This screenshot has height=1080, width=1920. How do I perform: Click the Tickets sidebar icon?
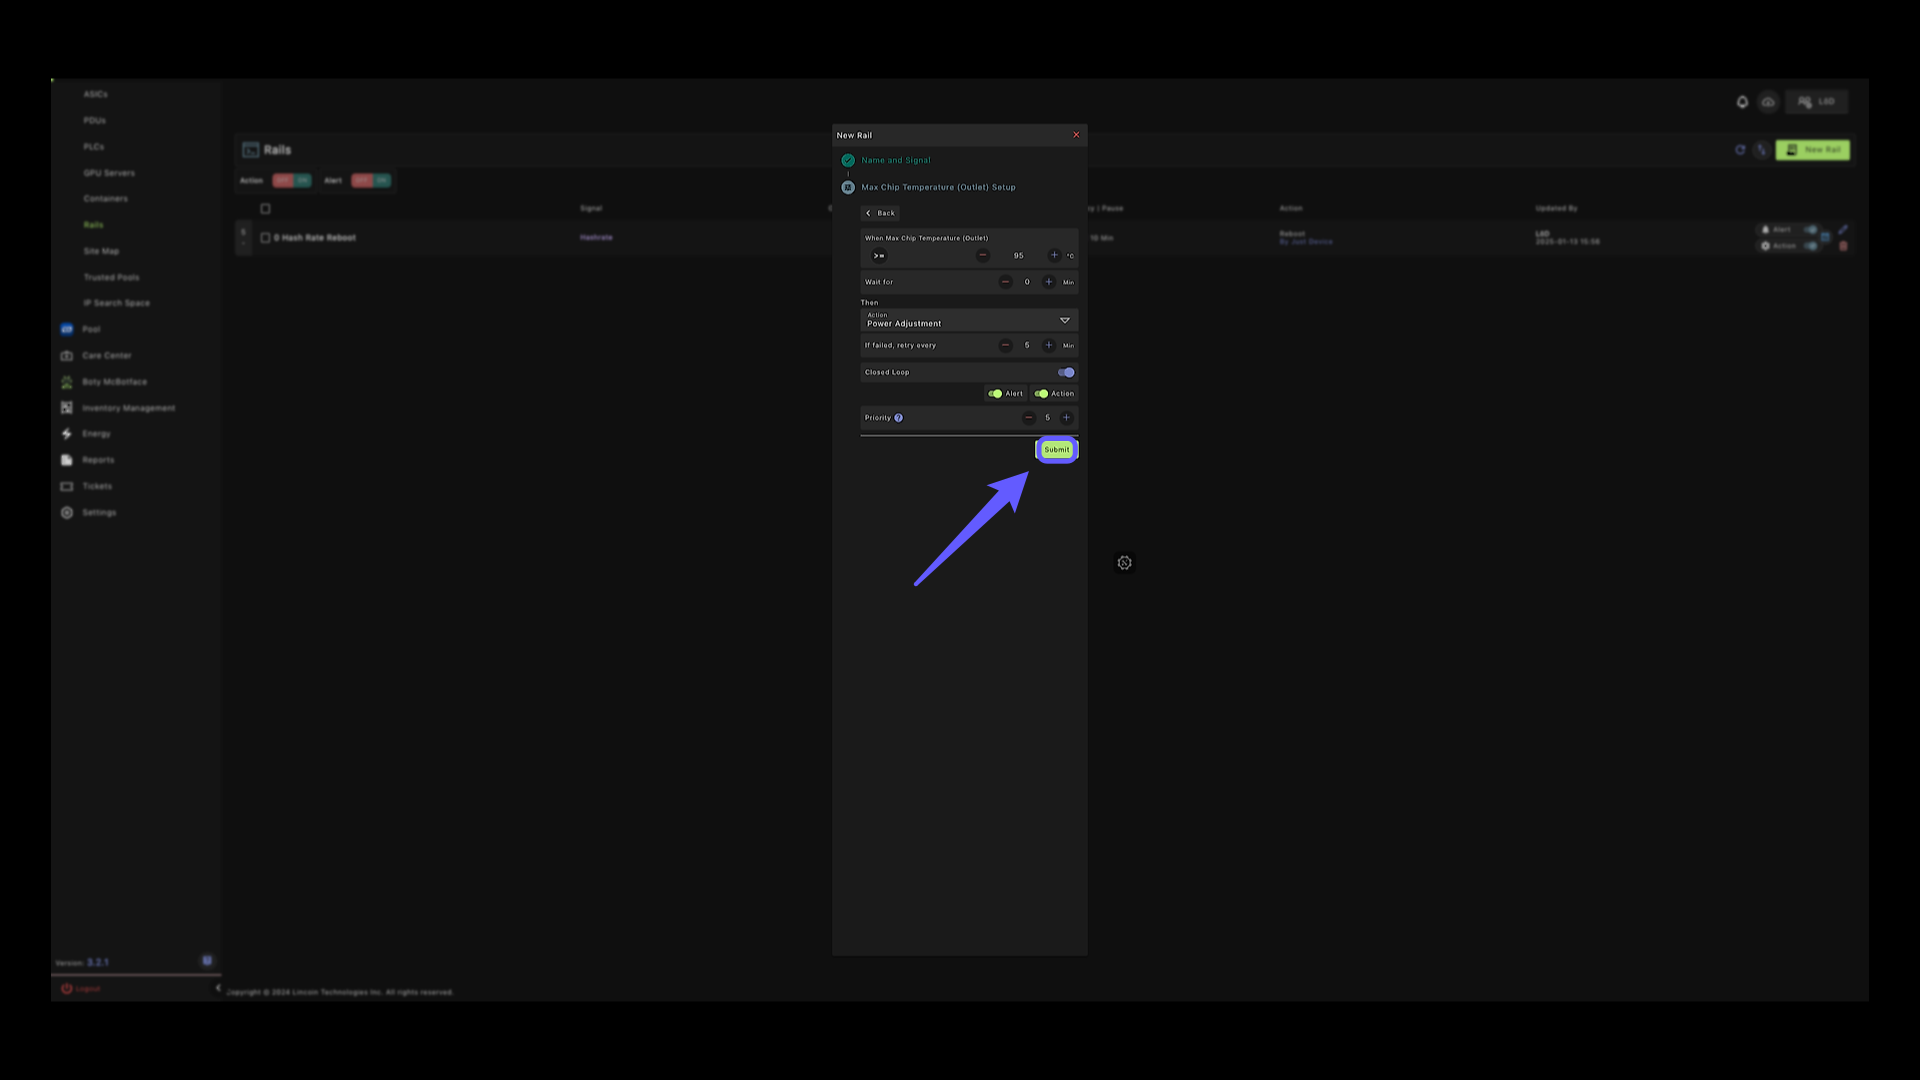pyautogui.click(x=67, y=486)
